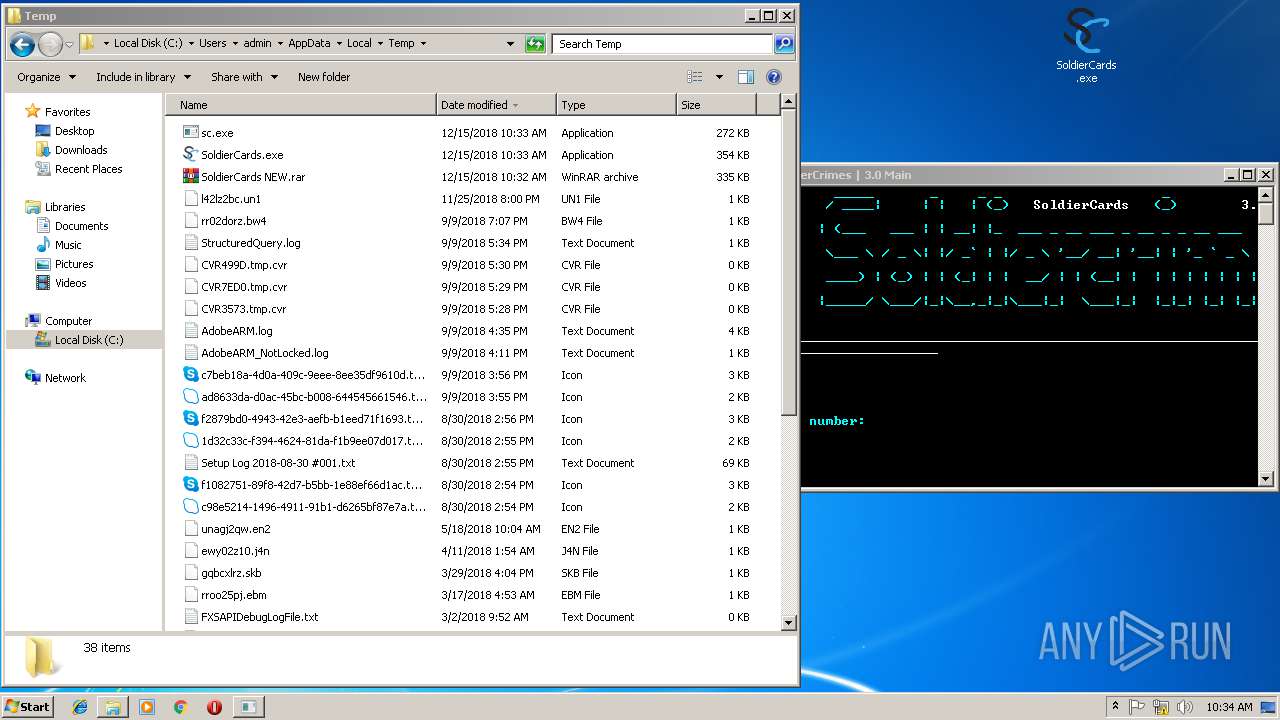
Task: Open the address bar history dropdown
Action: 510,44
